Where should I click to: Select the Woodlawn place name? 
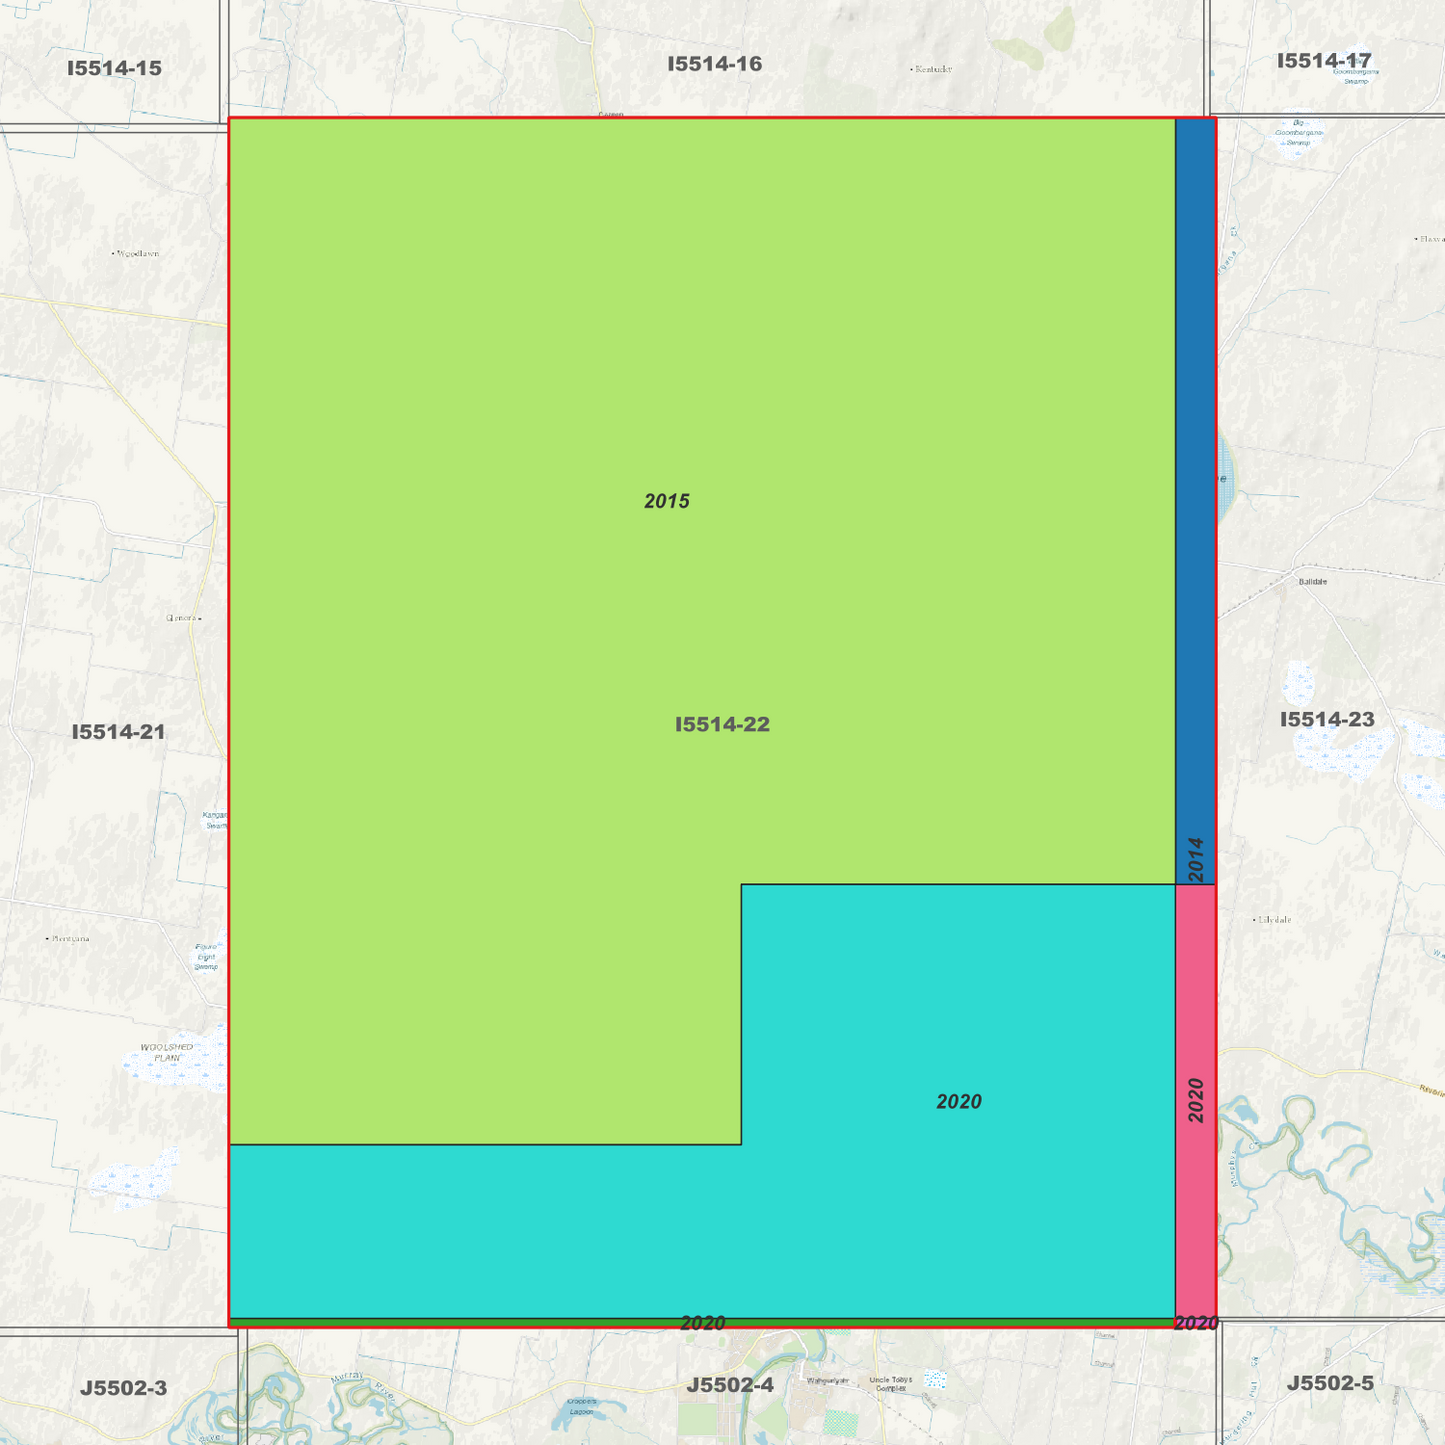pos(136,253)
